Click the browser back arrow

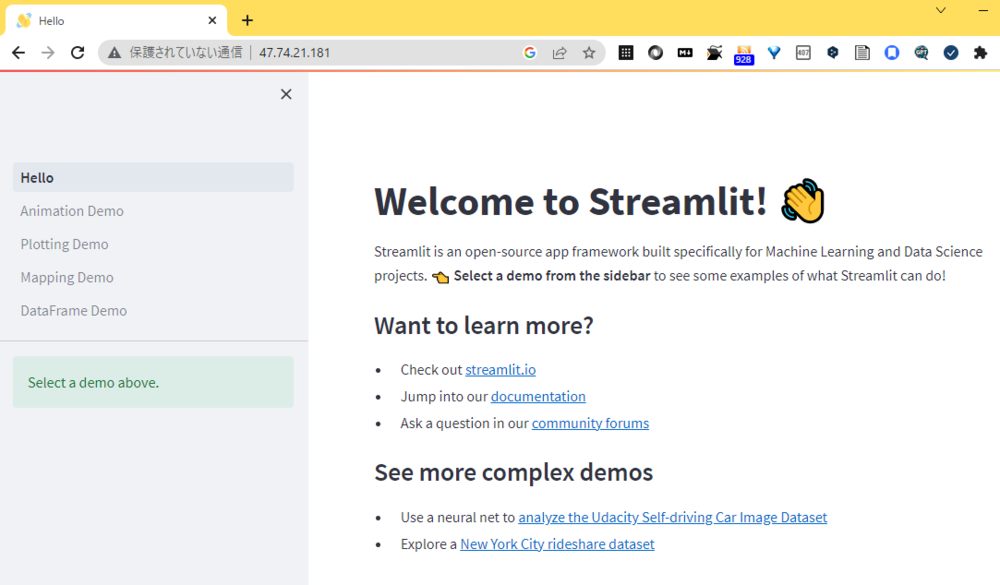click(18, 53)
